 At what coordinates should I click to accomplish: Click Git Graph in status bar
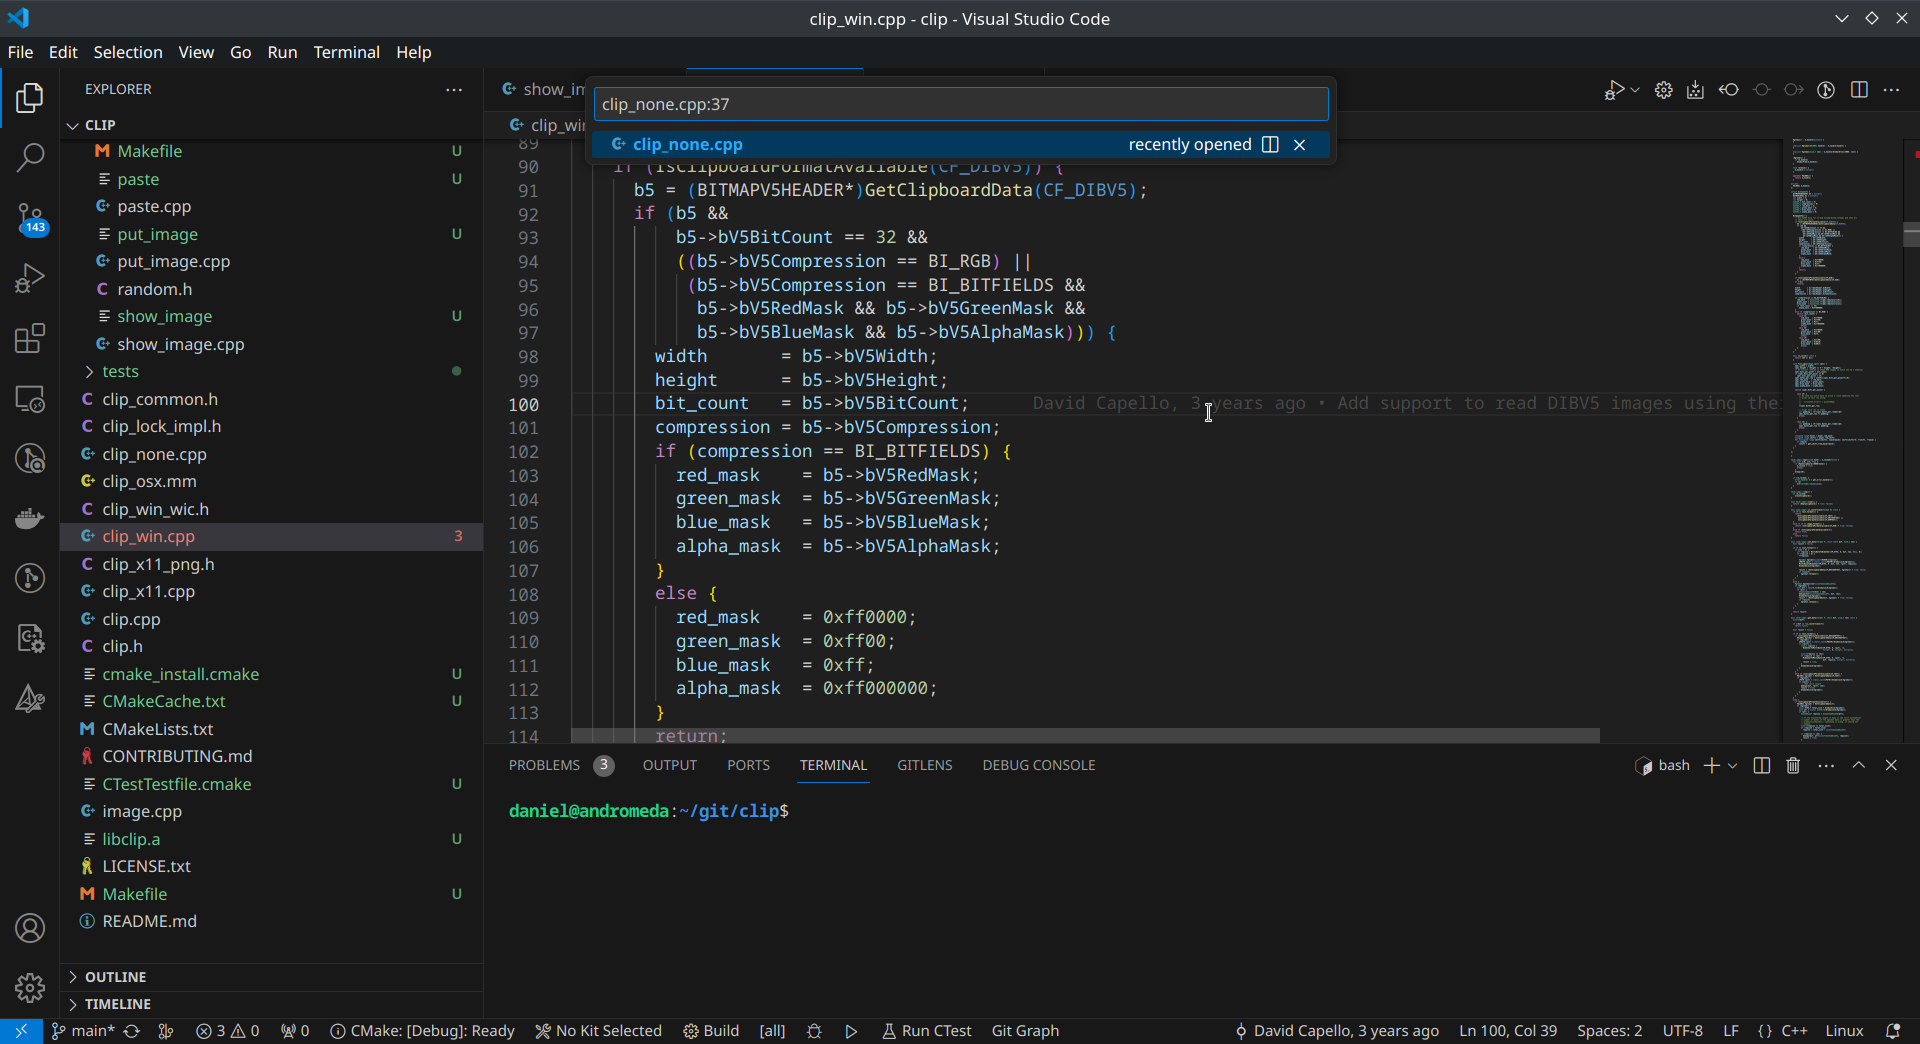tap(1024, 1031)
